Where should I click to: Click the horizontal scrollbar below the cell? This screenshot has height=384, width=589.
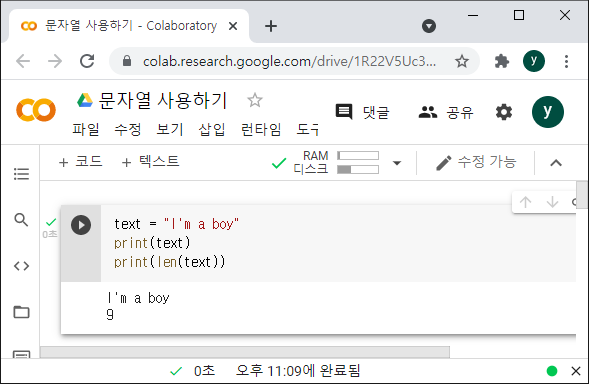click(x=245, y=352)
